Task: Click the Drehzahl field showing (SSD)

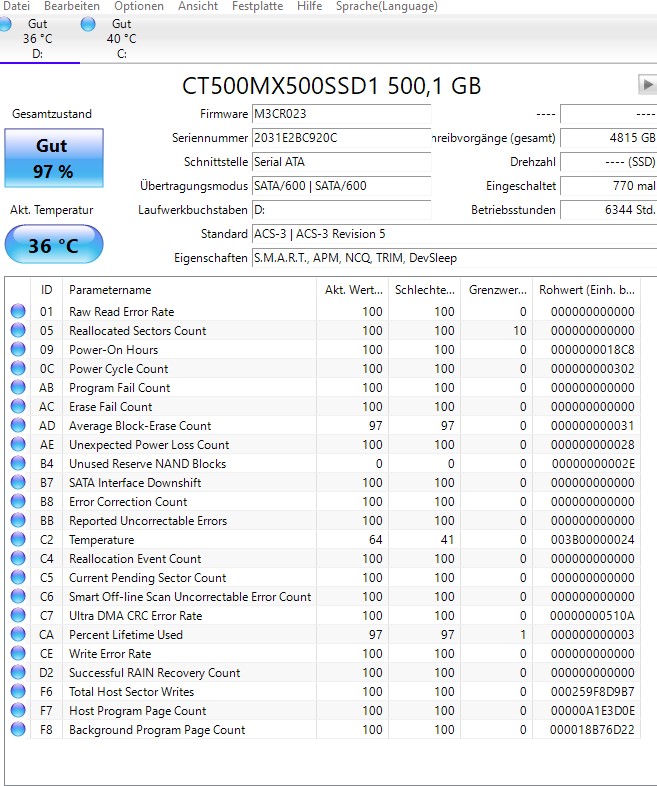Action: point(608,162)
